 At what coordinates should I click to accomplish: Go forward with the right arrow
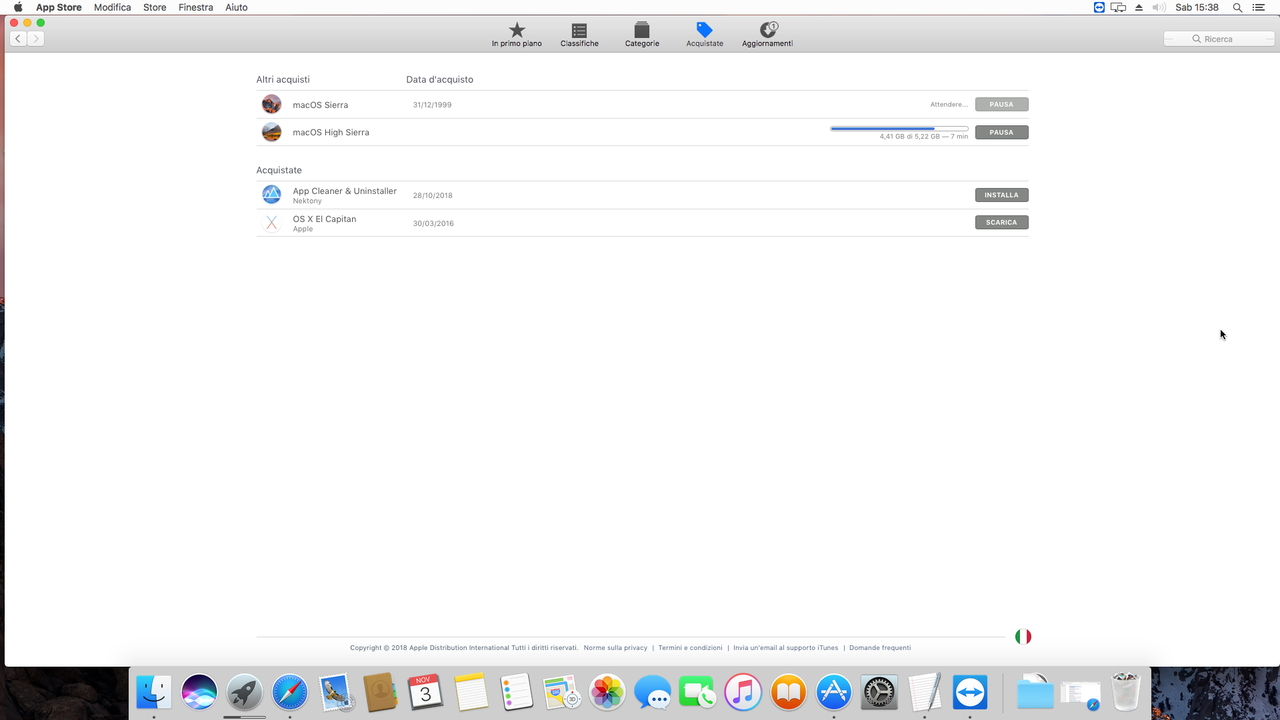click(x=35, y=39)
